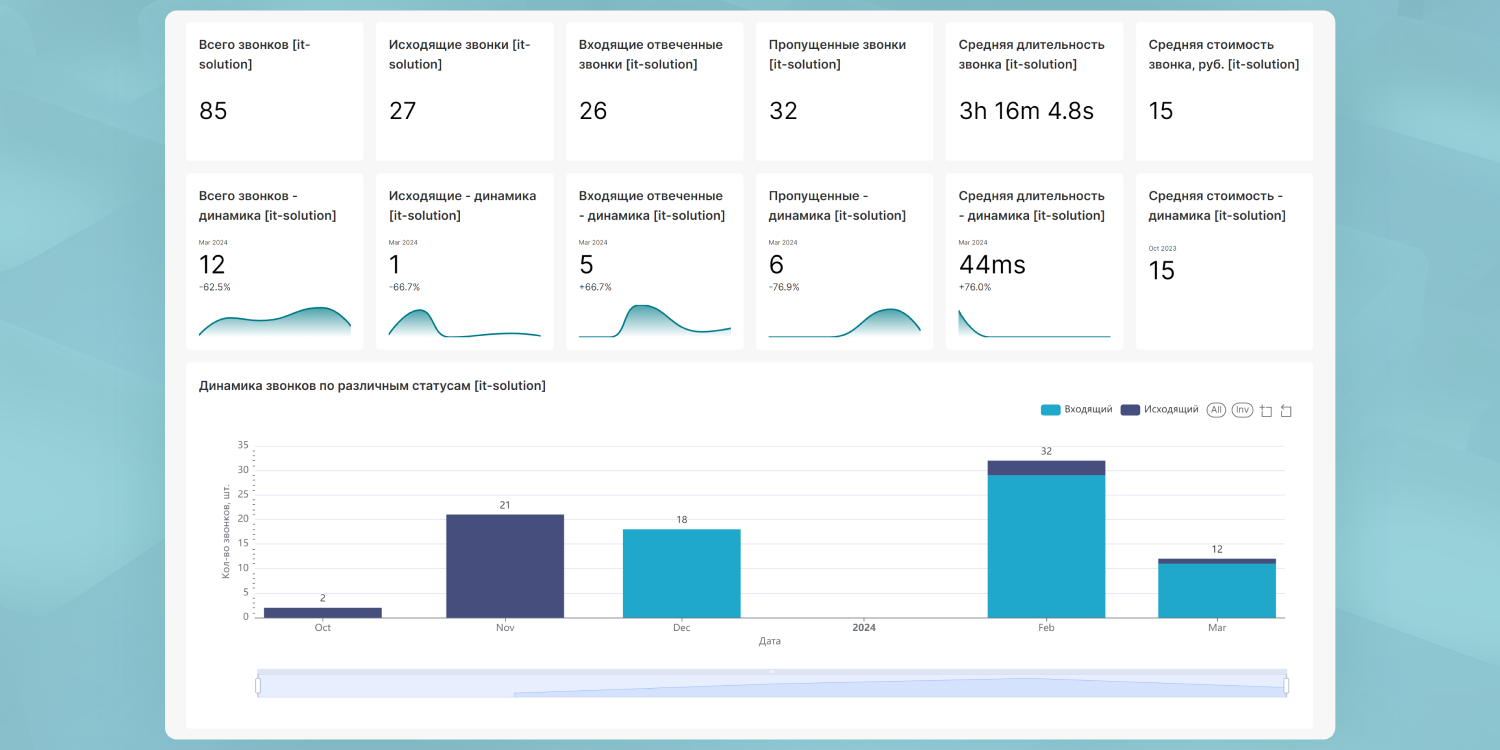Click the December incoming calls bar
Image resolution: width=1500 pixels, height=750 pixels.
(x=681, y=573)
